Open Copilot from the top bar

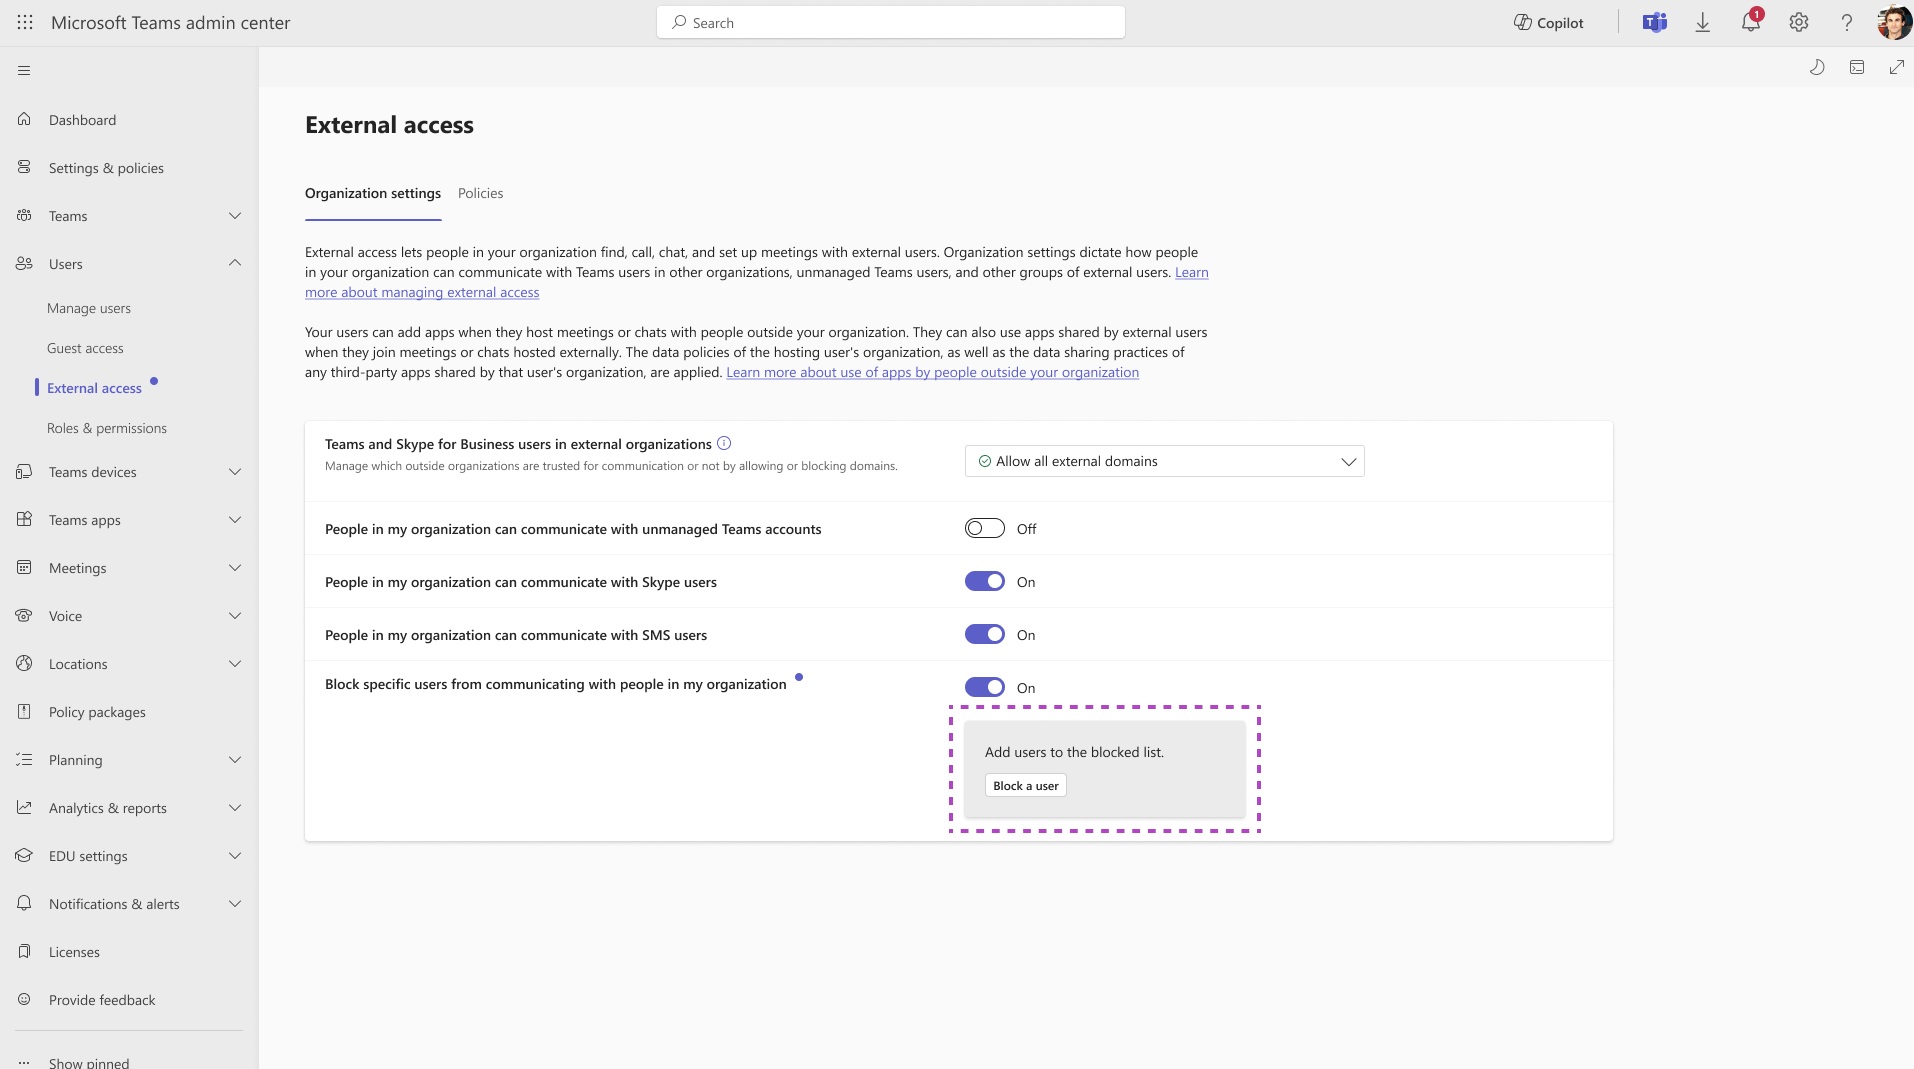[1548, 22]
